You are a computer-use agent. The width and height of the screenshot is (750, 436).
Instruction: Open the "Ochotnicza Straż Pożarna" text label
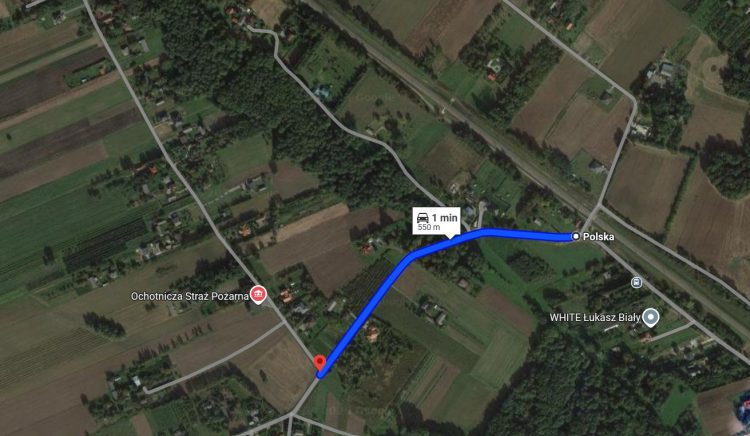[x=190, y=296]
